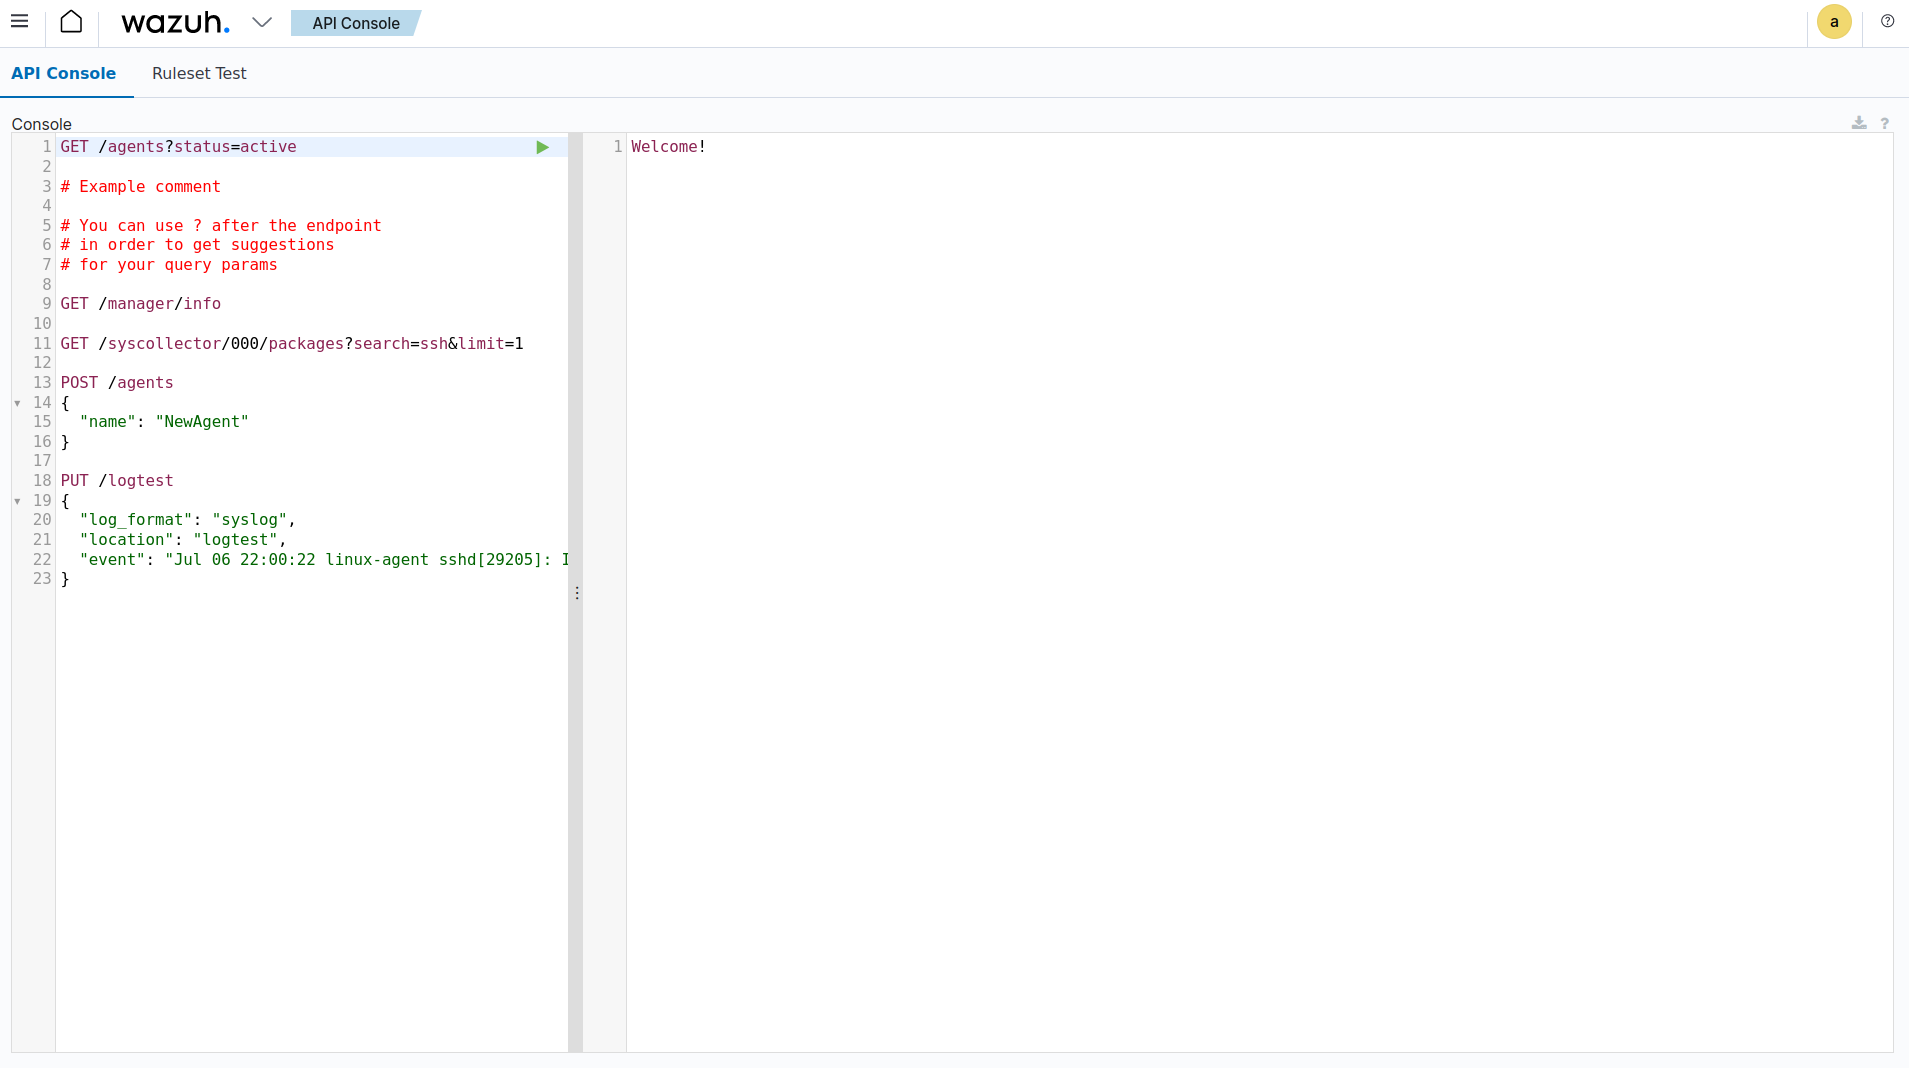Click line number 13 in the gutter

tap(42, 383)
